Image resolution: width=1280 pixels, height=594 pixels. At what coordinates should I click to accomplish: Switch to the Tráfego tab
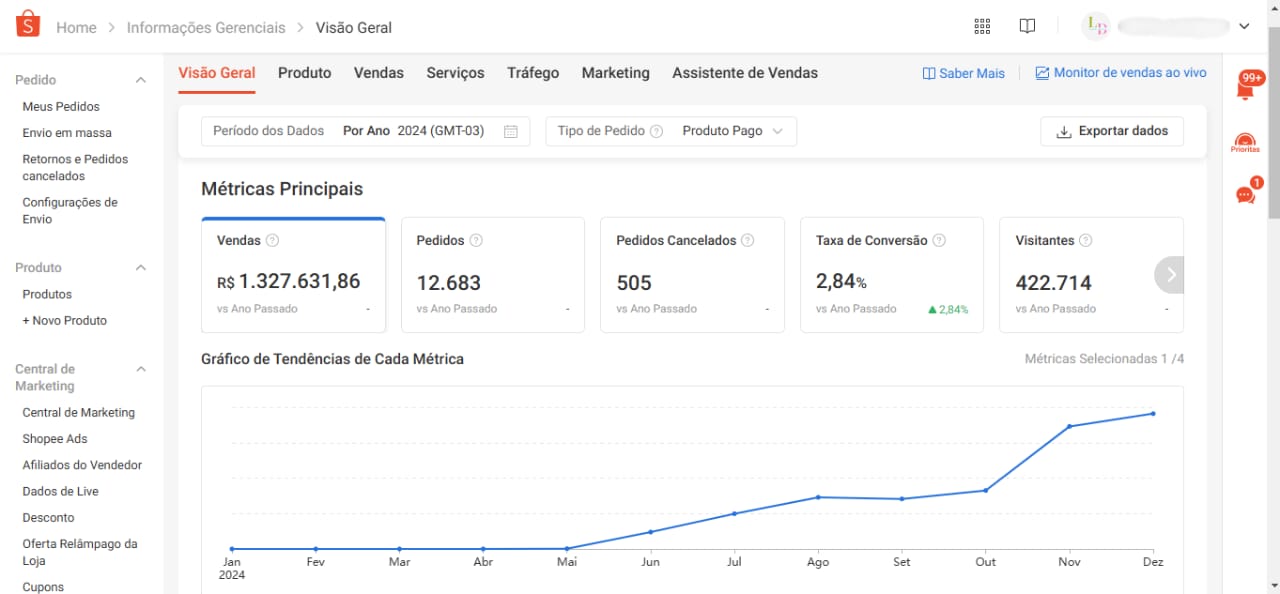coord(532,73)
